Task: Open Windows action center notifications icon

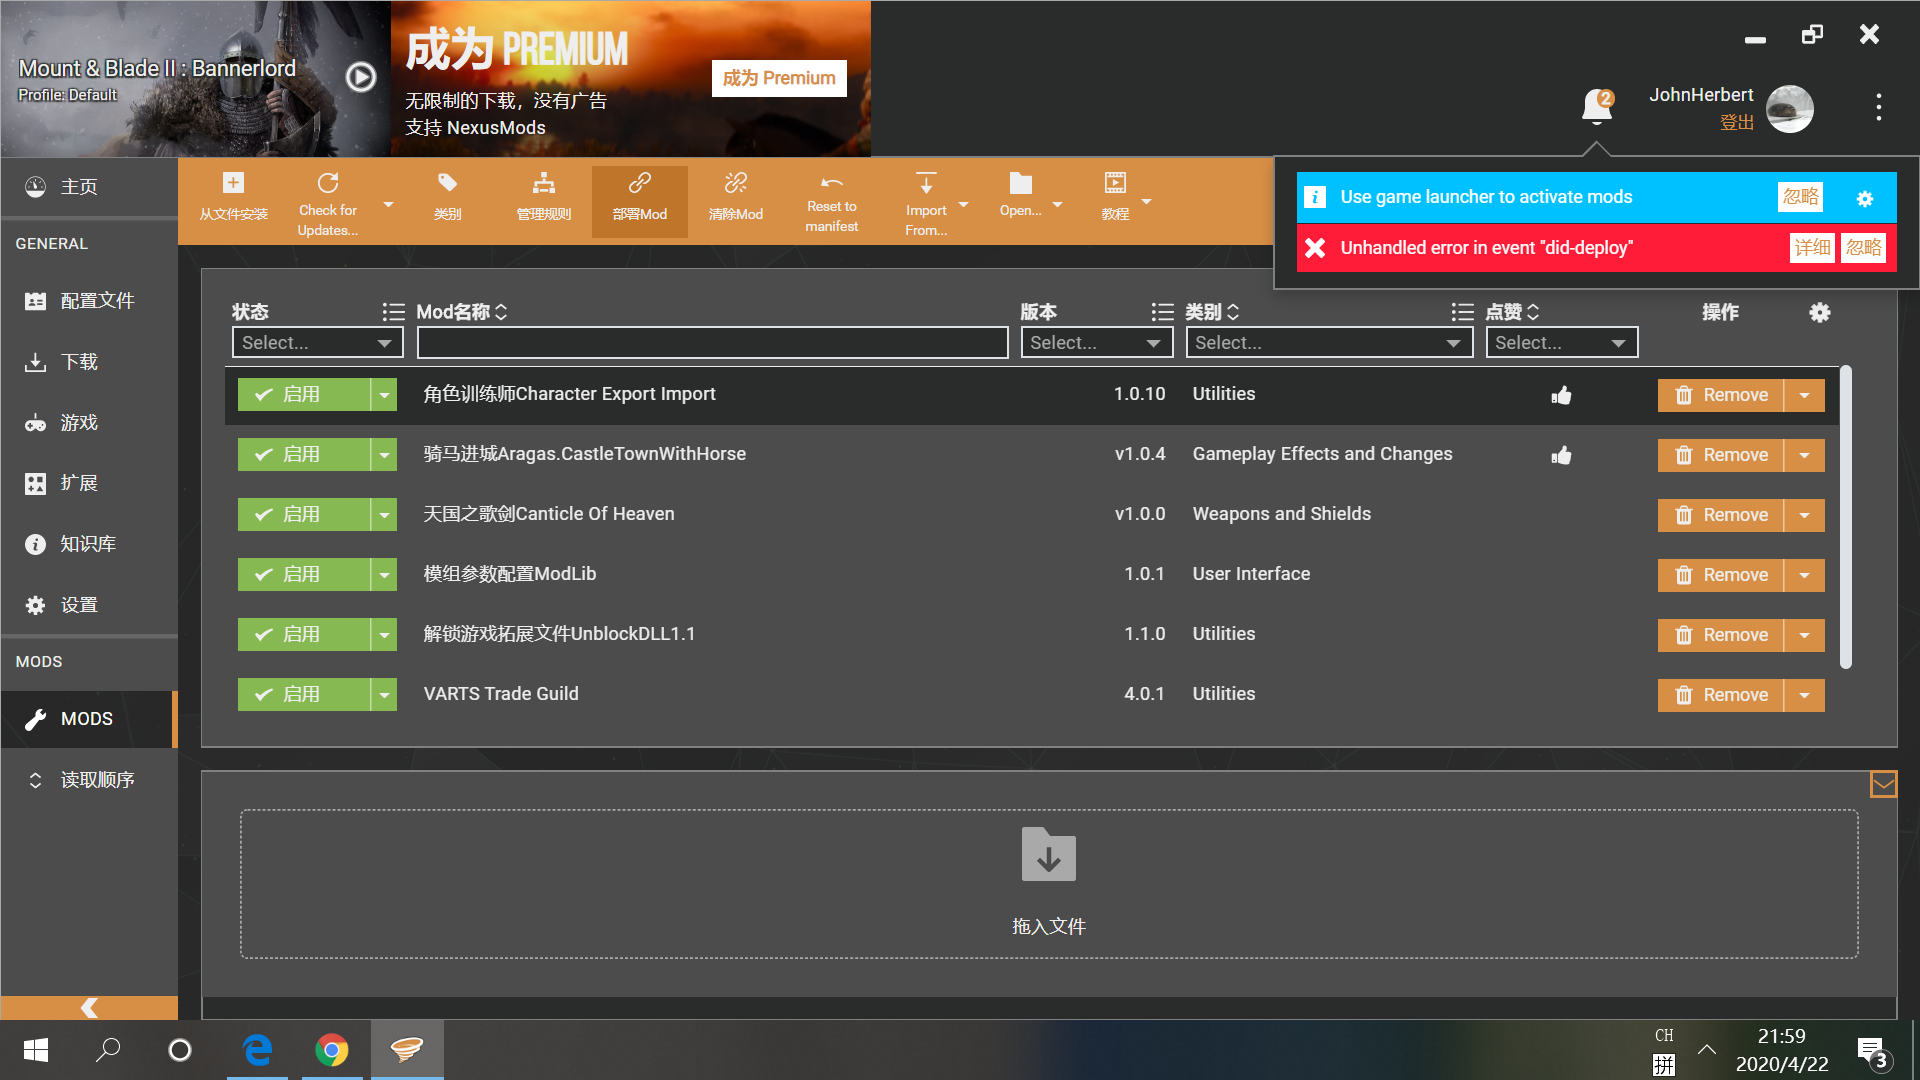Action: click(1873, 1052)
